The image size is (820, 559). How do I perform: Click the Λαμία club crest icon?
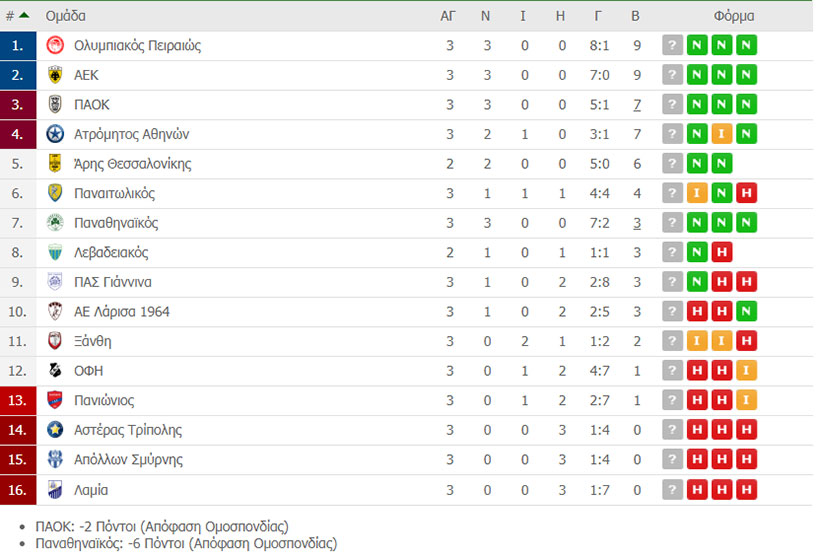(55, 489)
